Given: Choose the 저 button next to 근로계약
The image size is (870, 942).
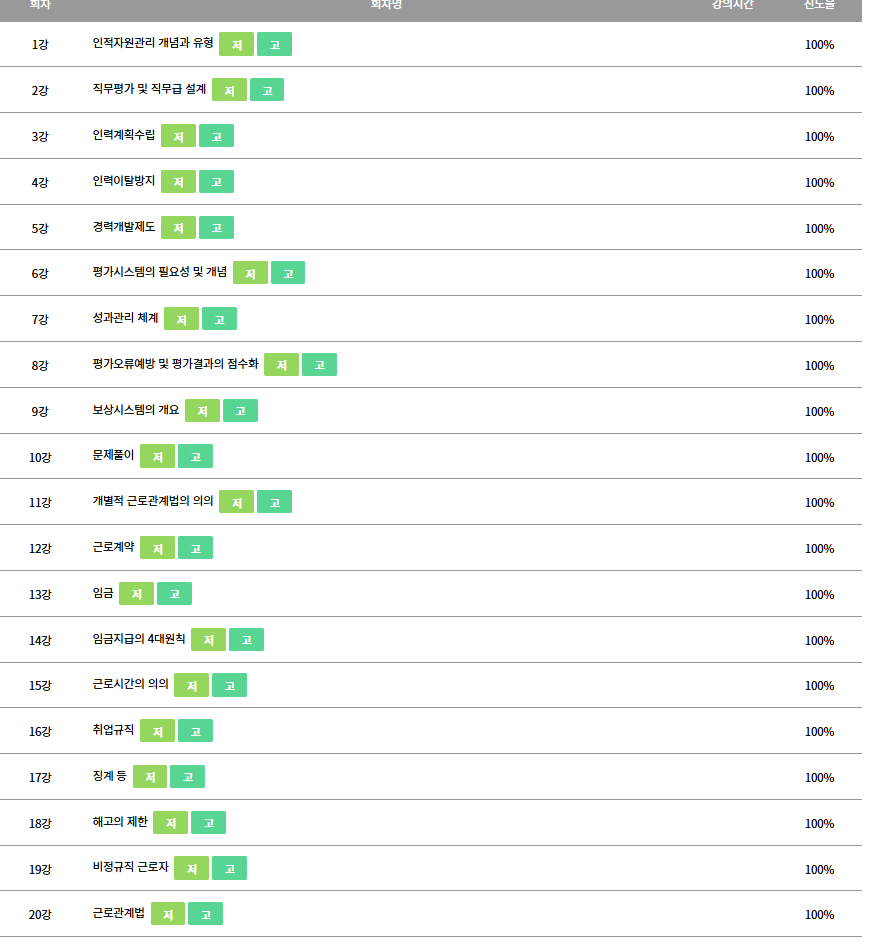Looking at the screenshot, I should [x=157, y=548].
